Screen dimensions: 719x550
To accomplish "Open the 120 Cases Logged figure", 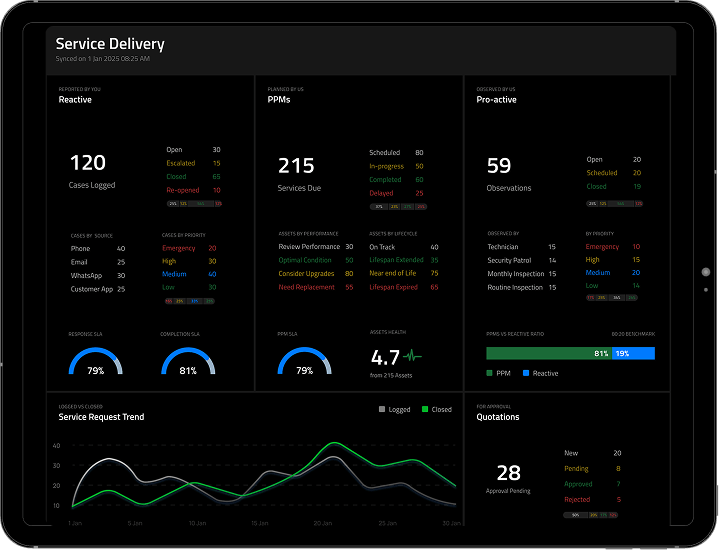I will 88,163.
